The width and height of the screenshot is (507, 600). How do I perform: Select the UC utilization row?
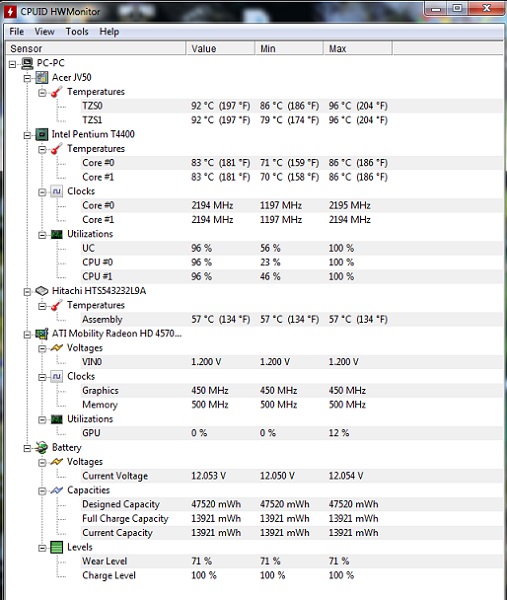[291, 248]
